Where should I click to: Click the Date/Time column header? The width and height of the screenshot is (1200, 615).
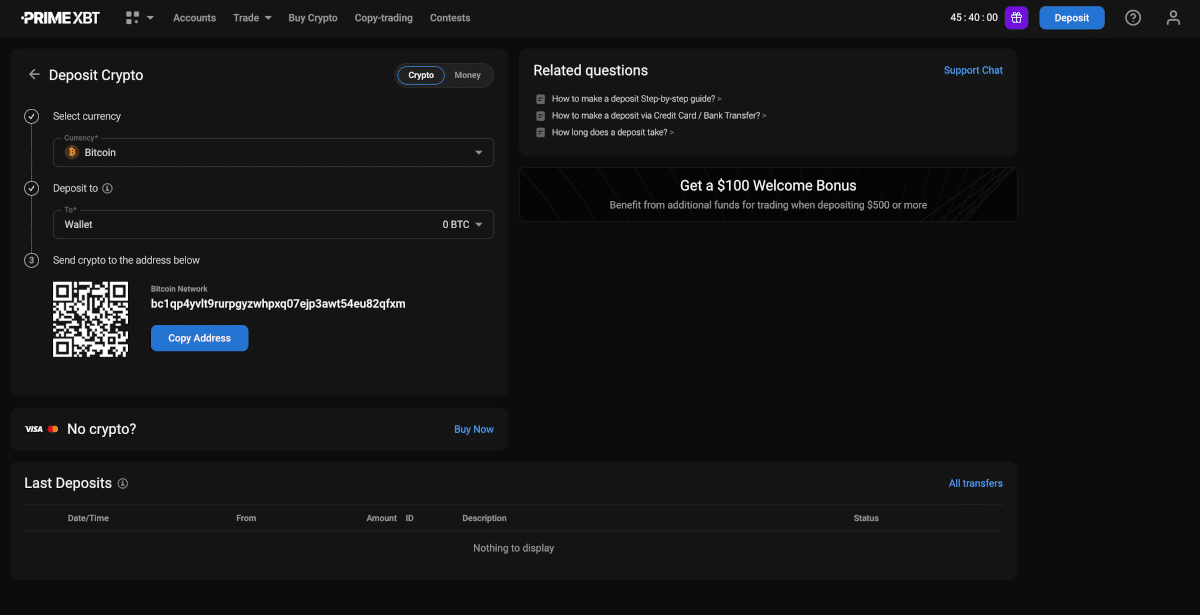coord(88,518)
